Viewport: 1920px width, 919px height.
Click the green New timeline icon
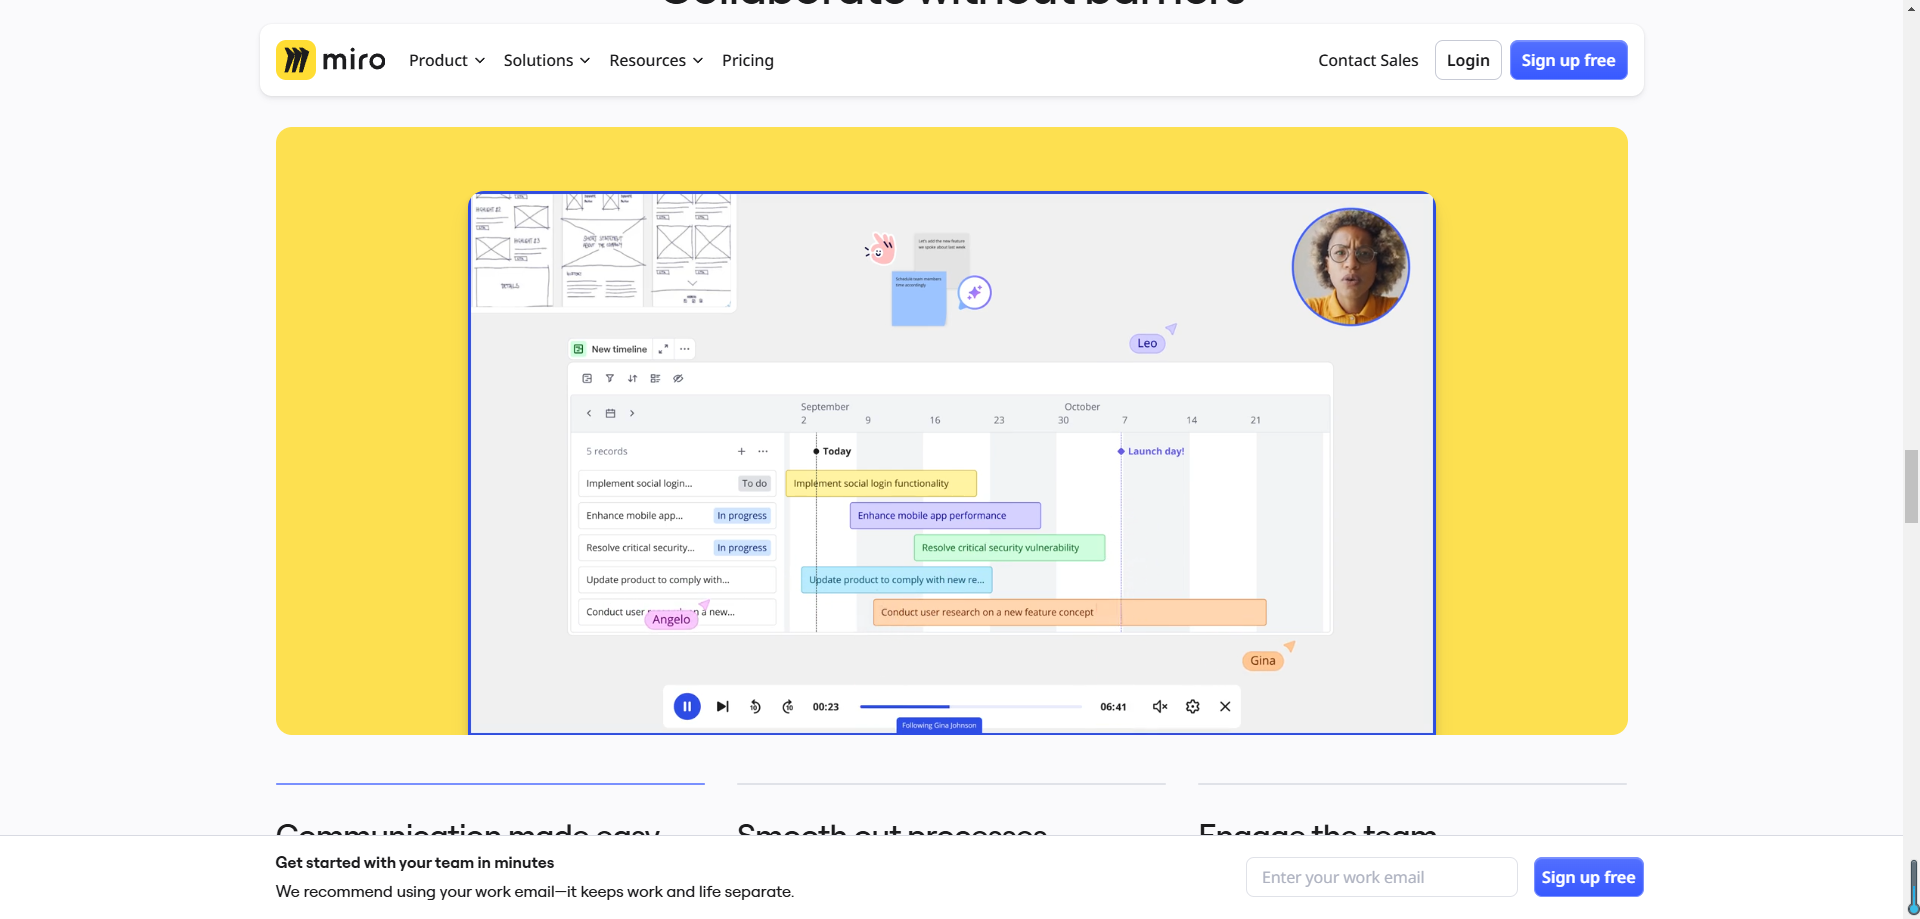click(x=579, y=349)
